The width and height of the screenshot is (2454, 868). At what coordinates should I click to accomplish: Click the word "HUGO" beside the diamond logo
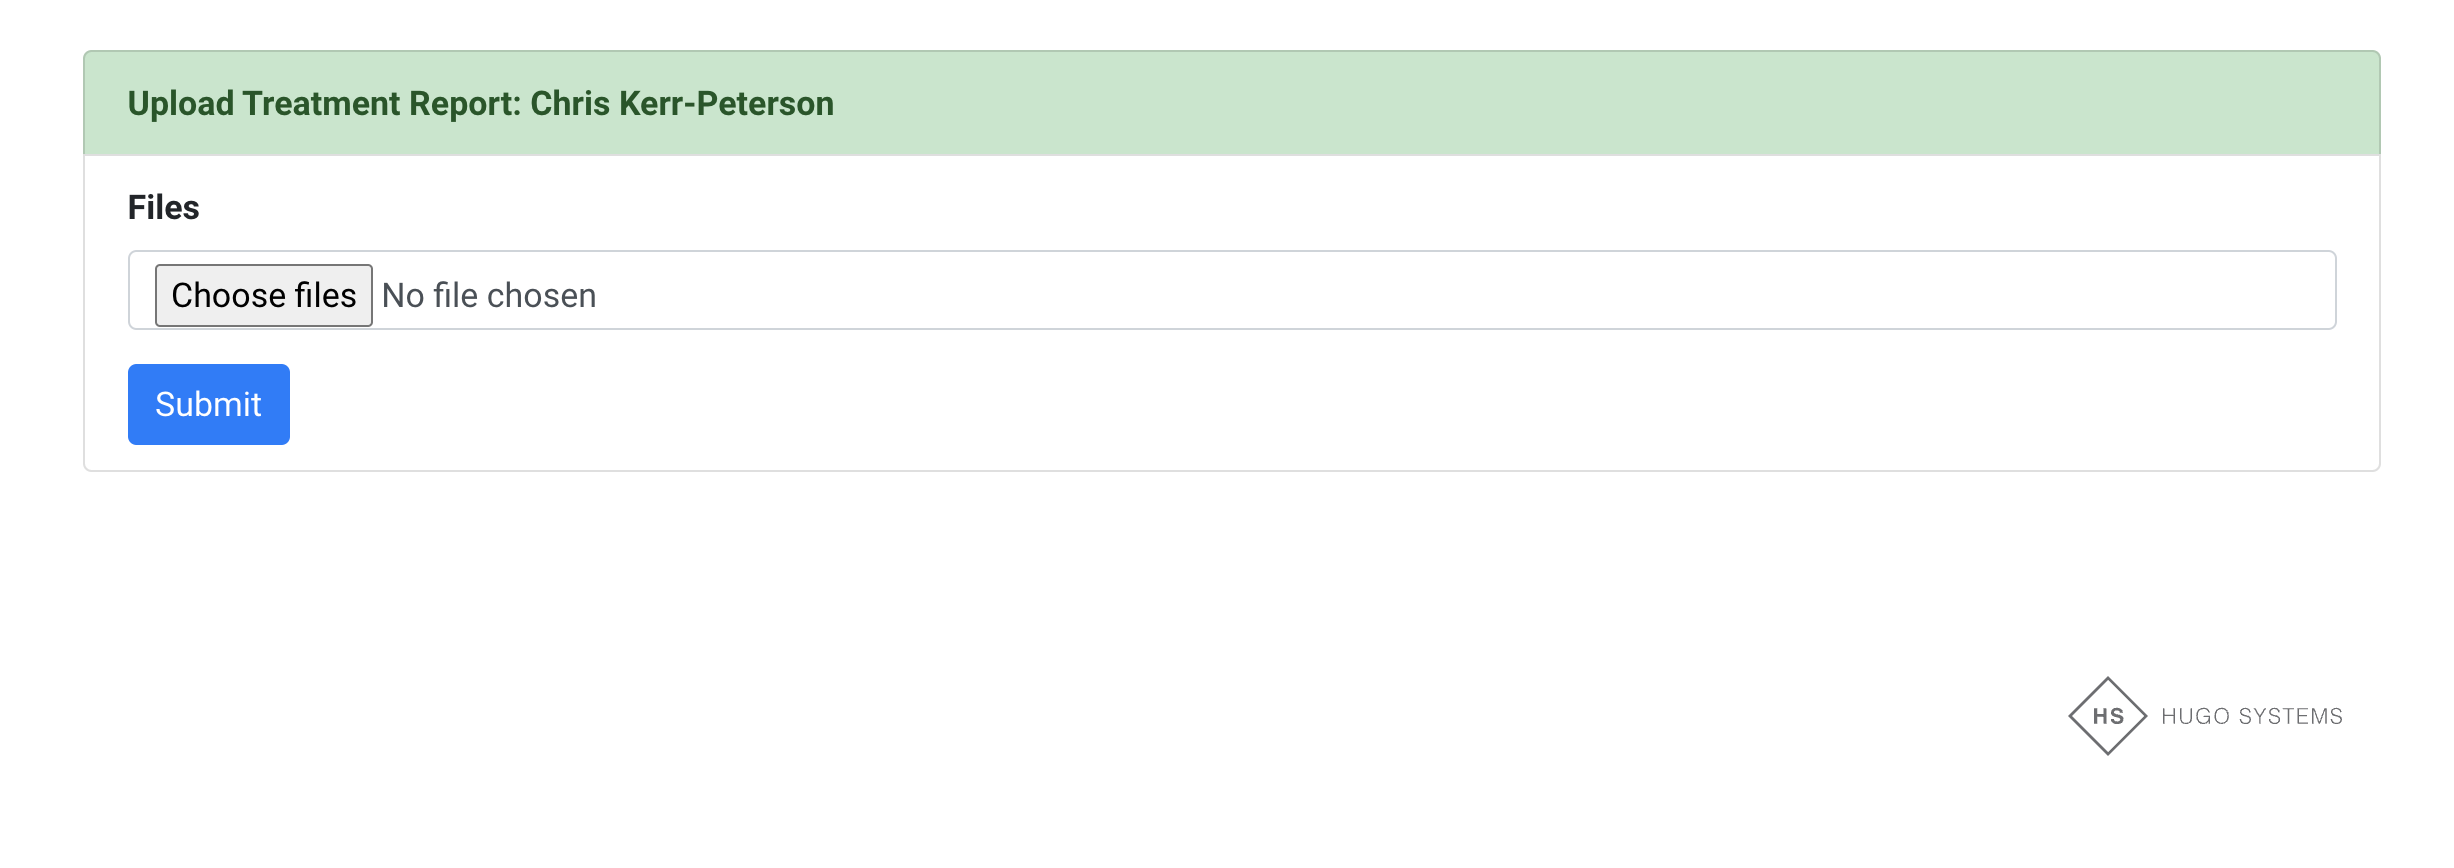pyautogui.click(x=2195, y=717)
